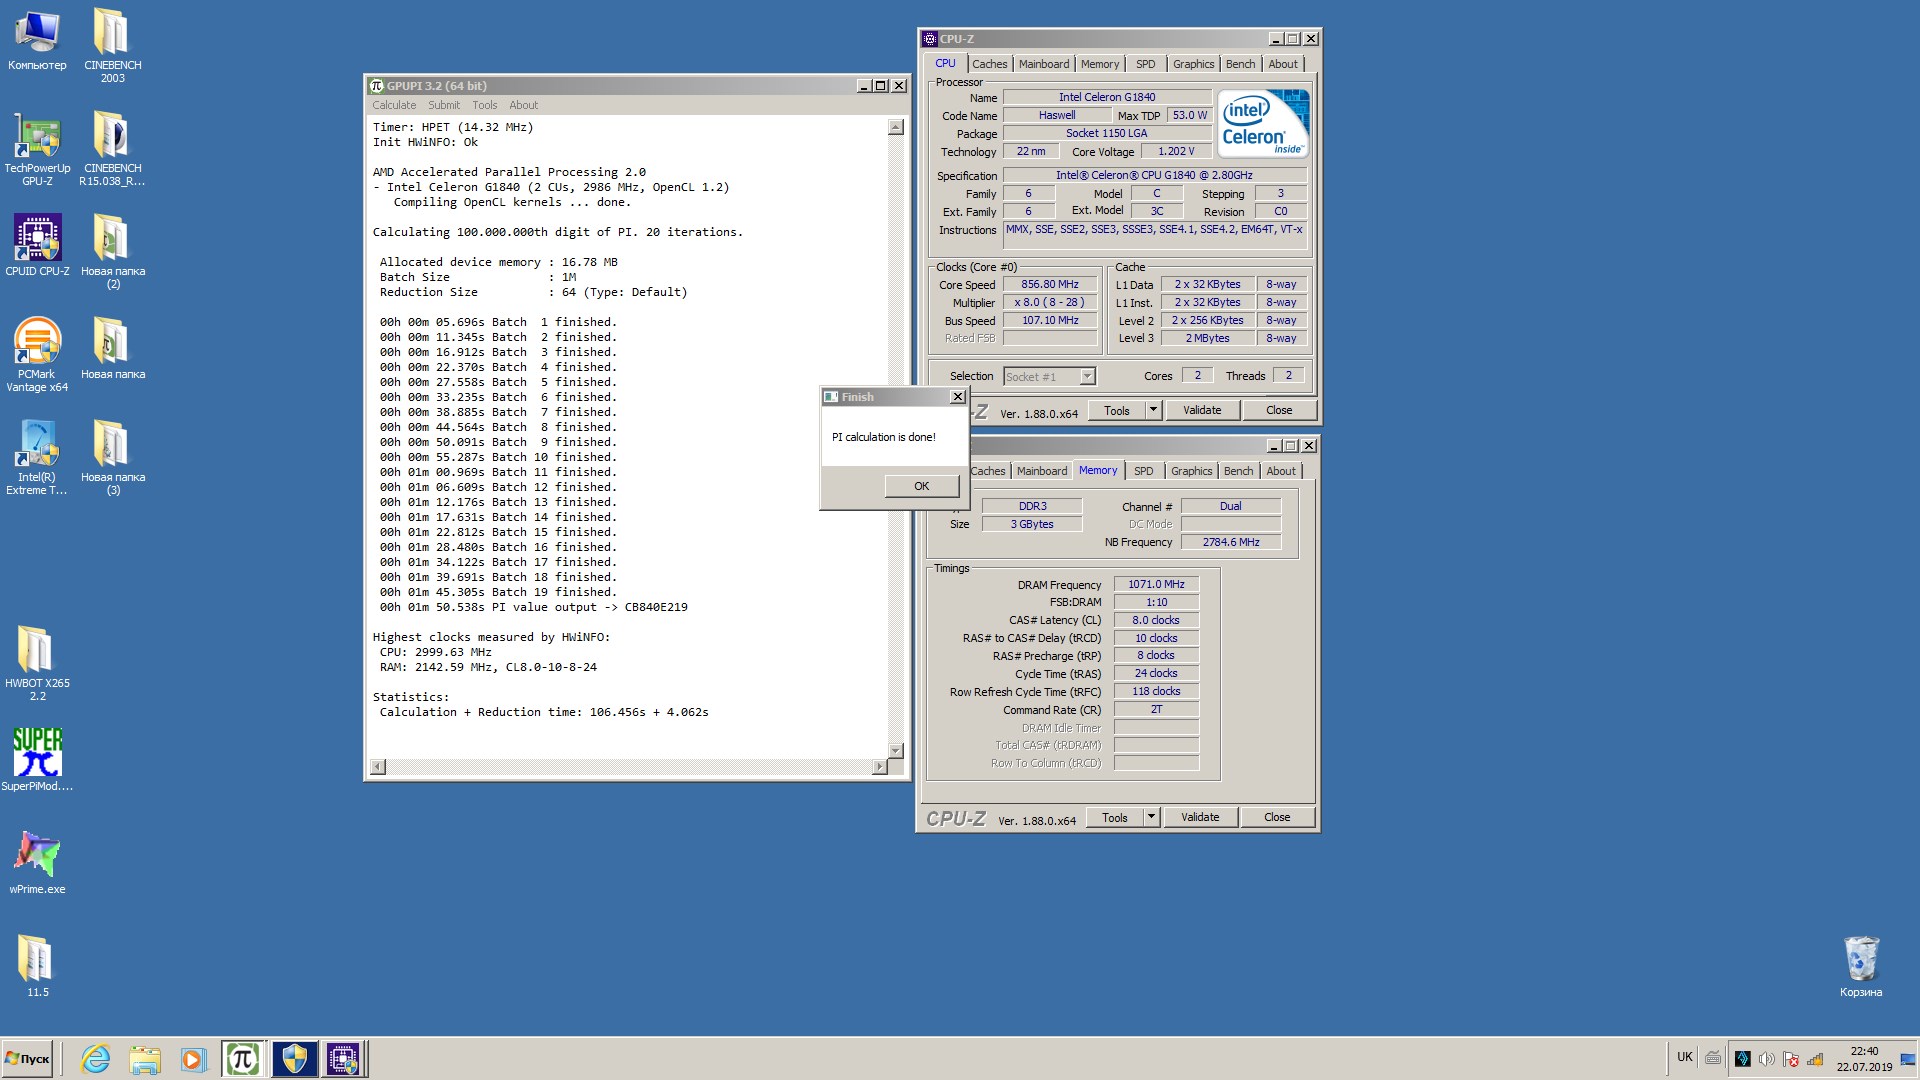Switch to Mainboard tab in upper CPU-Z
Screen dimensions: 1920x1080
[1044, 64]
